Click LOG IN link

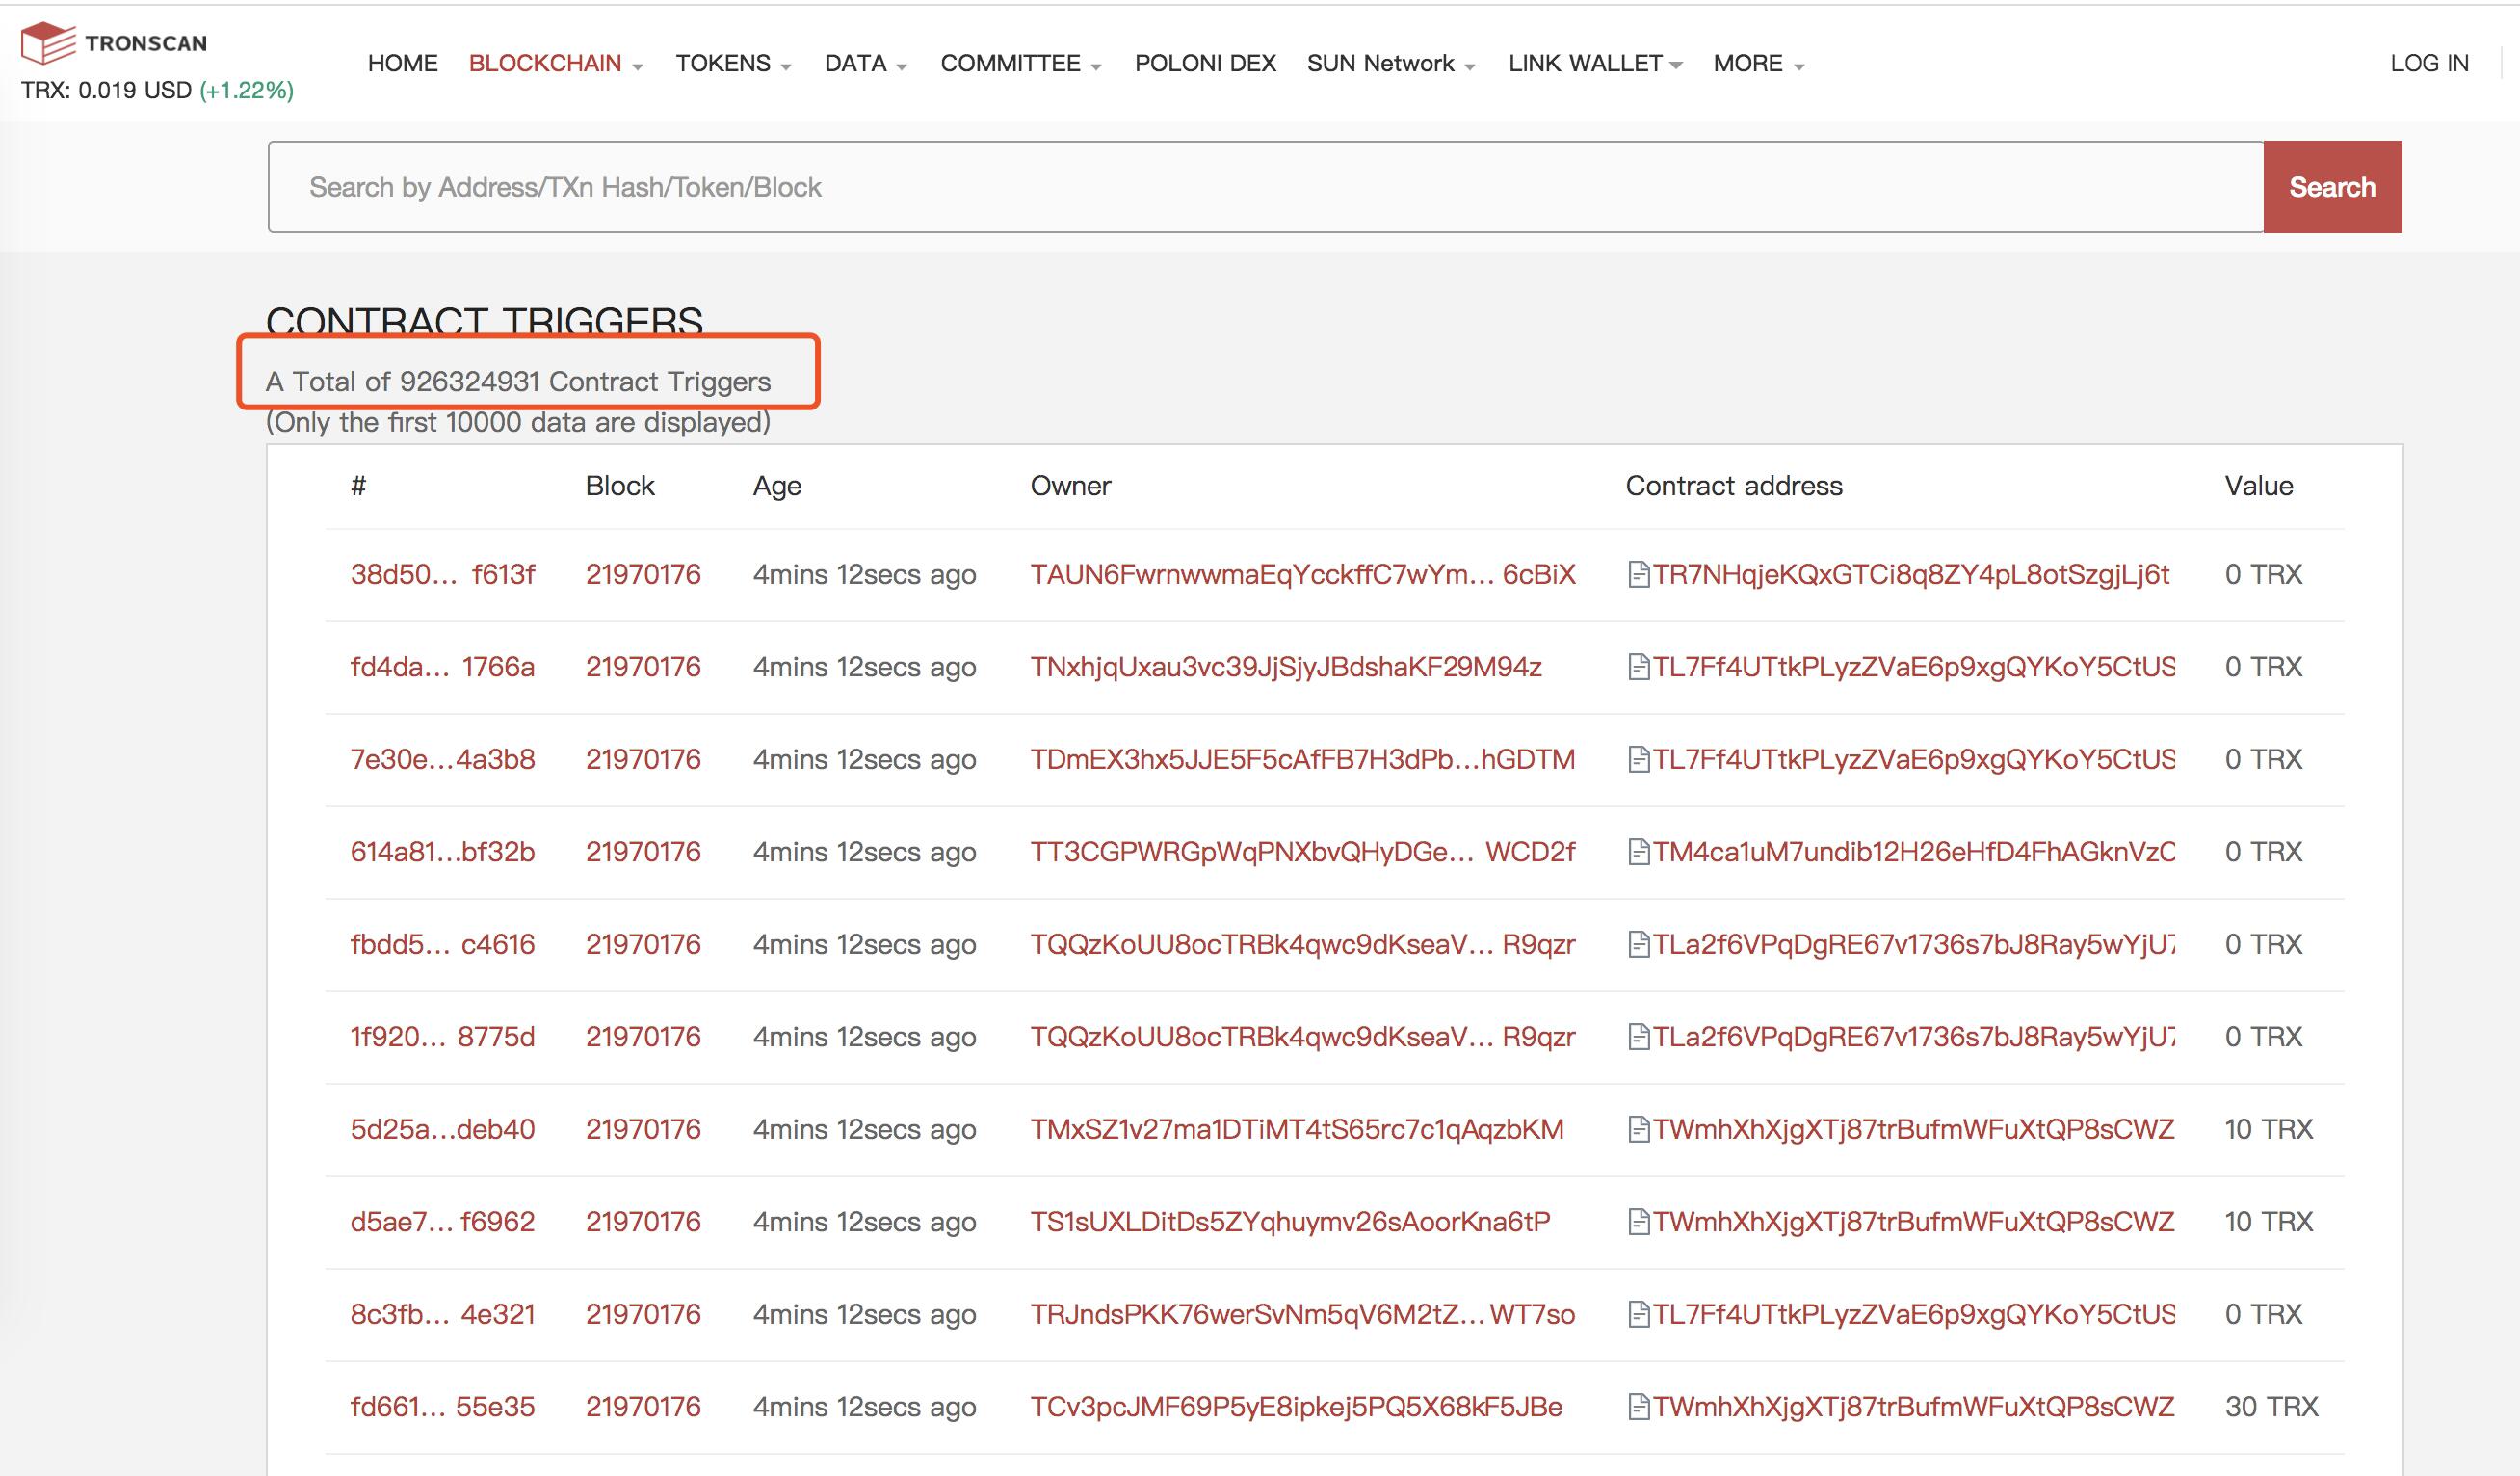[2429, 64]
